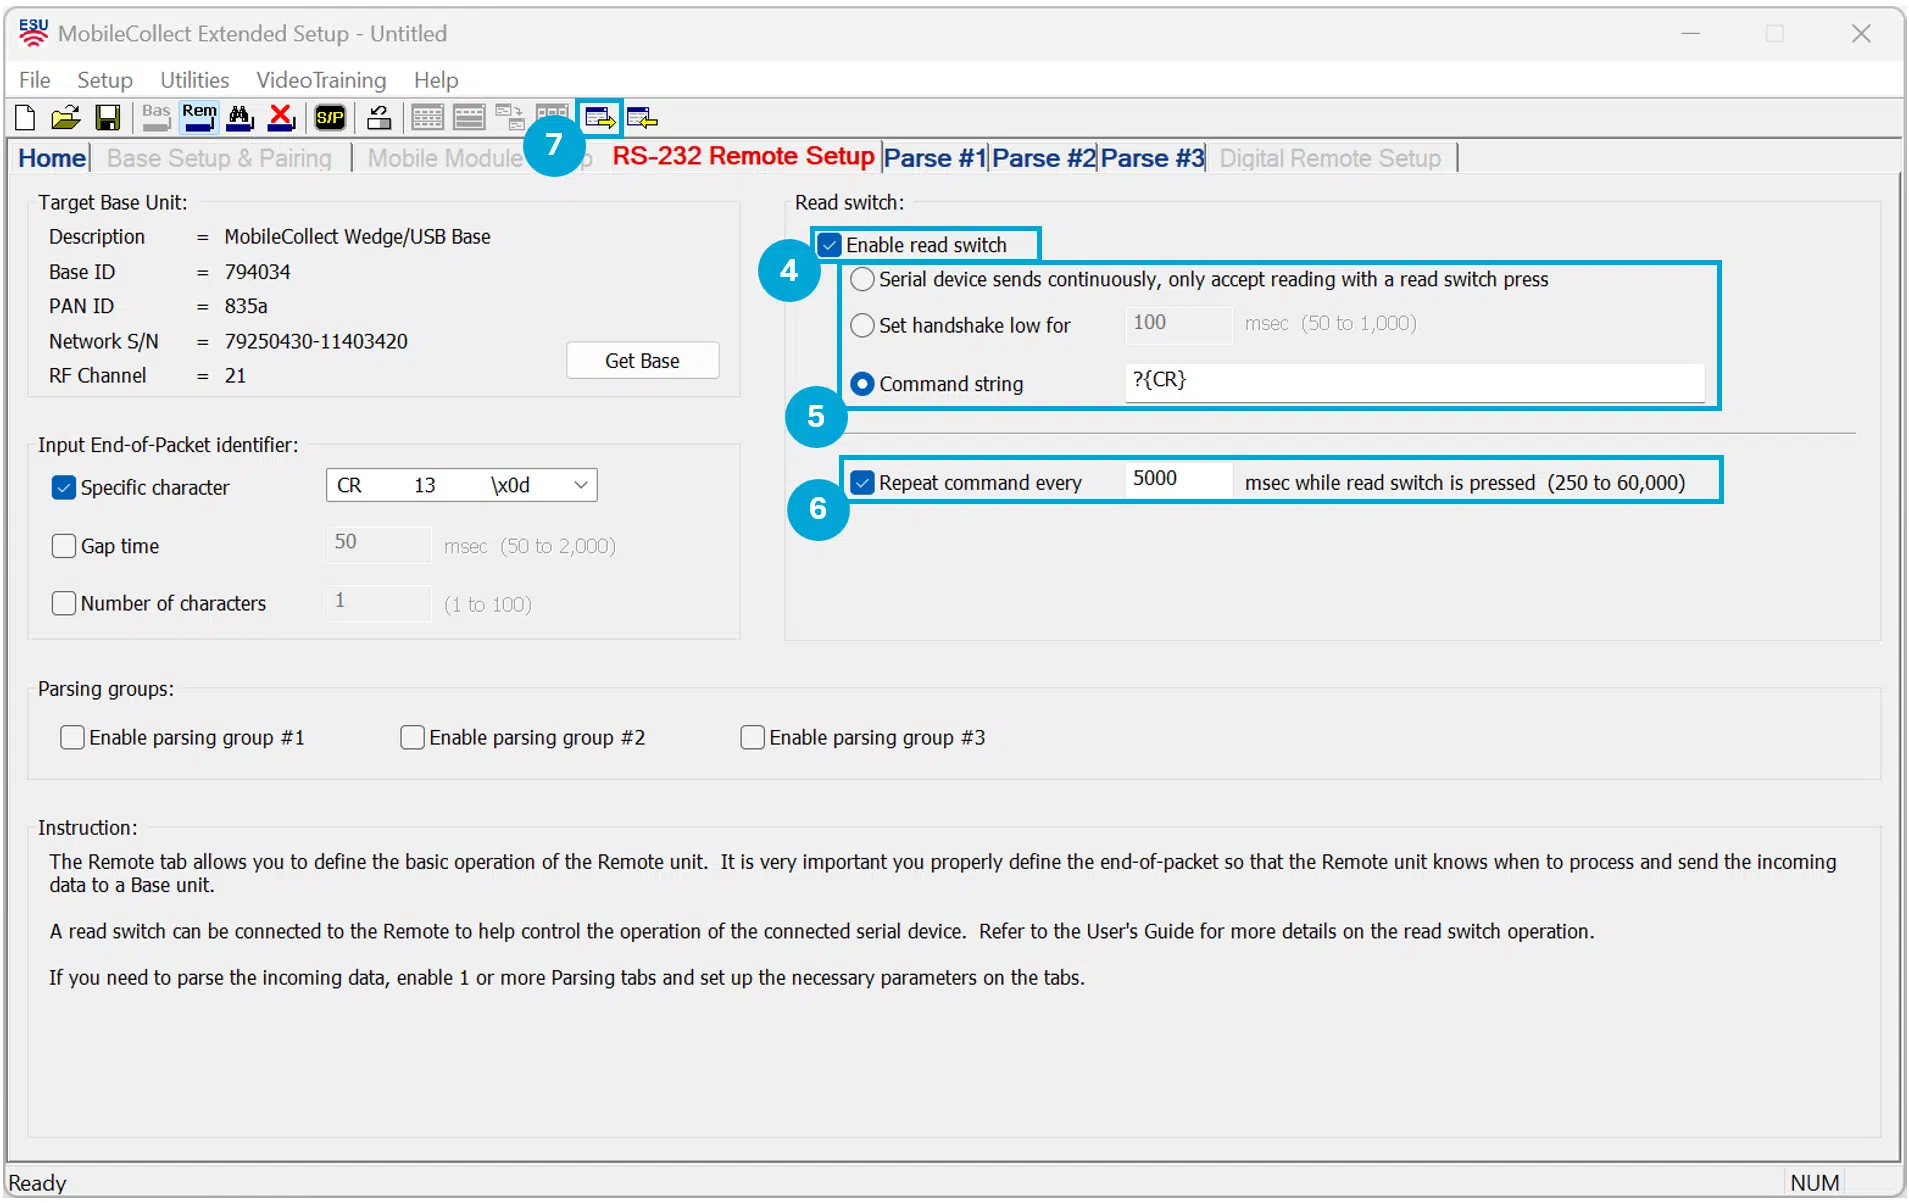The image size is (1909, 1203).
Task: Click the repeat interval 5000 field
Action: (1178, 479)
